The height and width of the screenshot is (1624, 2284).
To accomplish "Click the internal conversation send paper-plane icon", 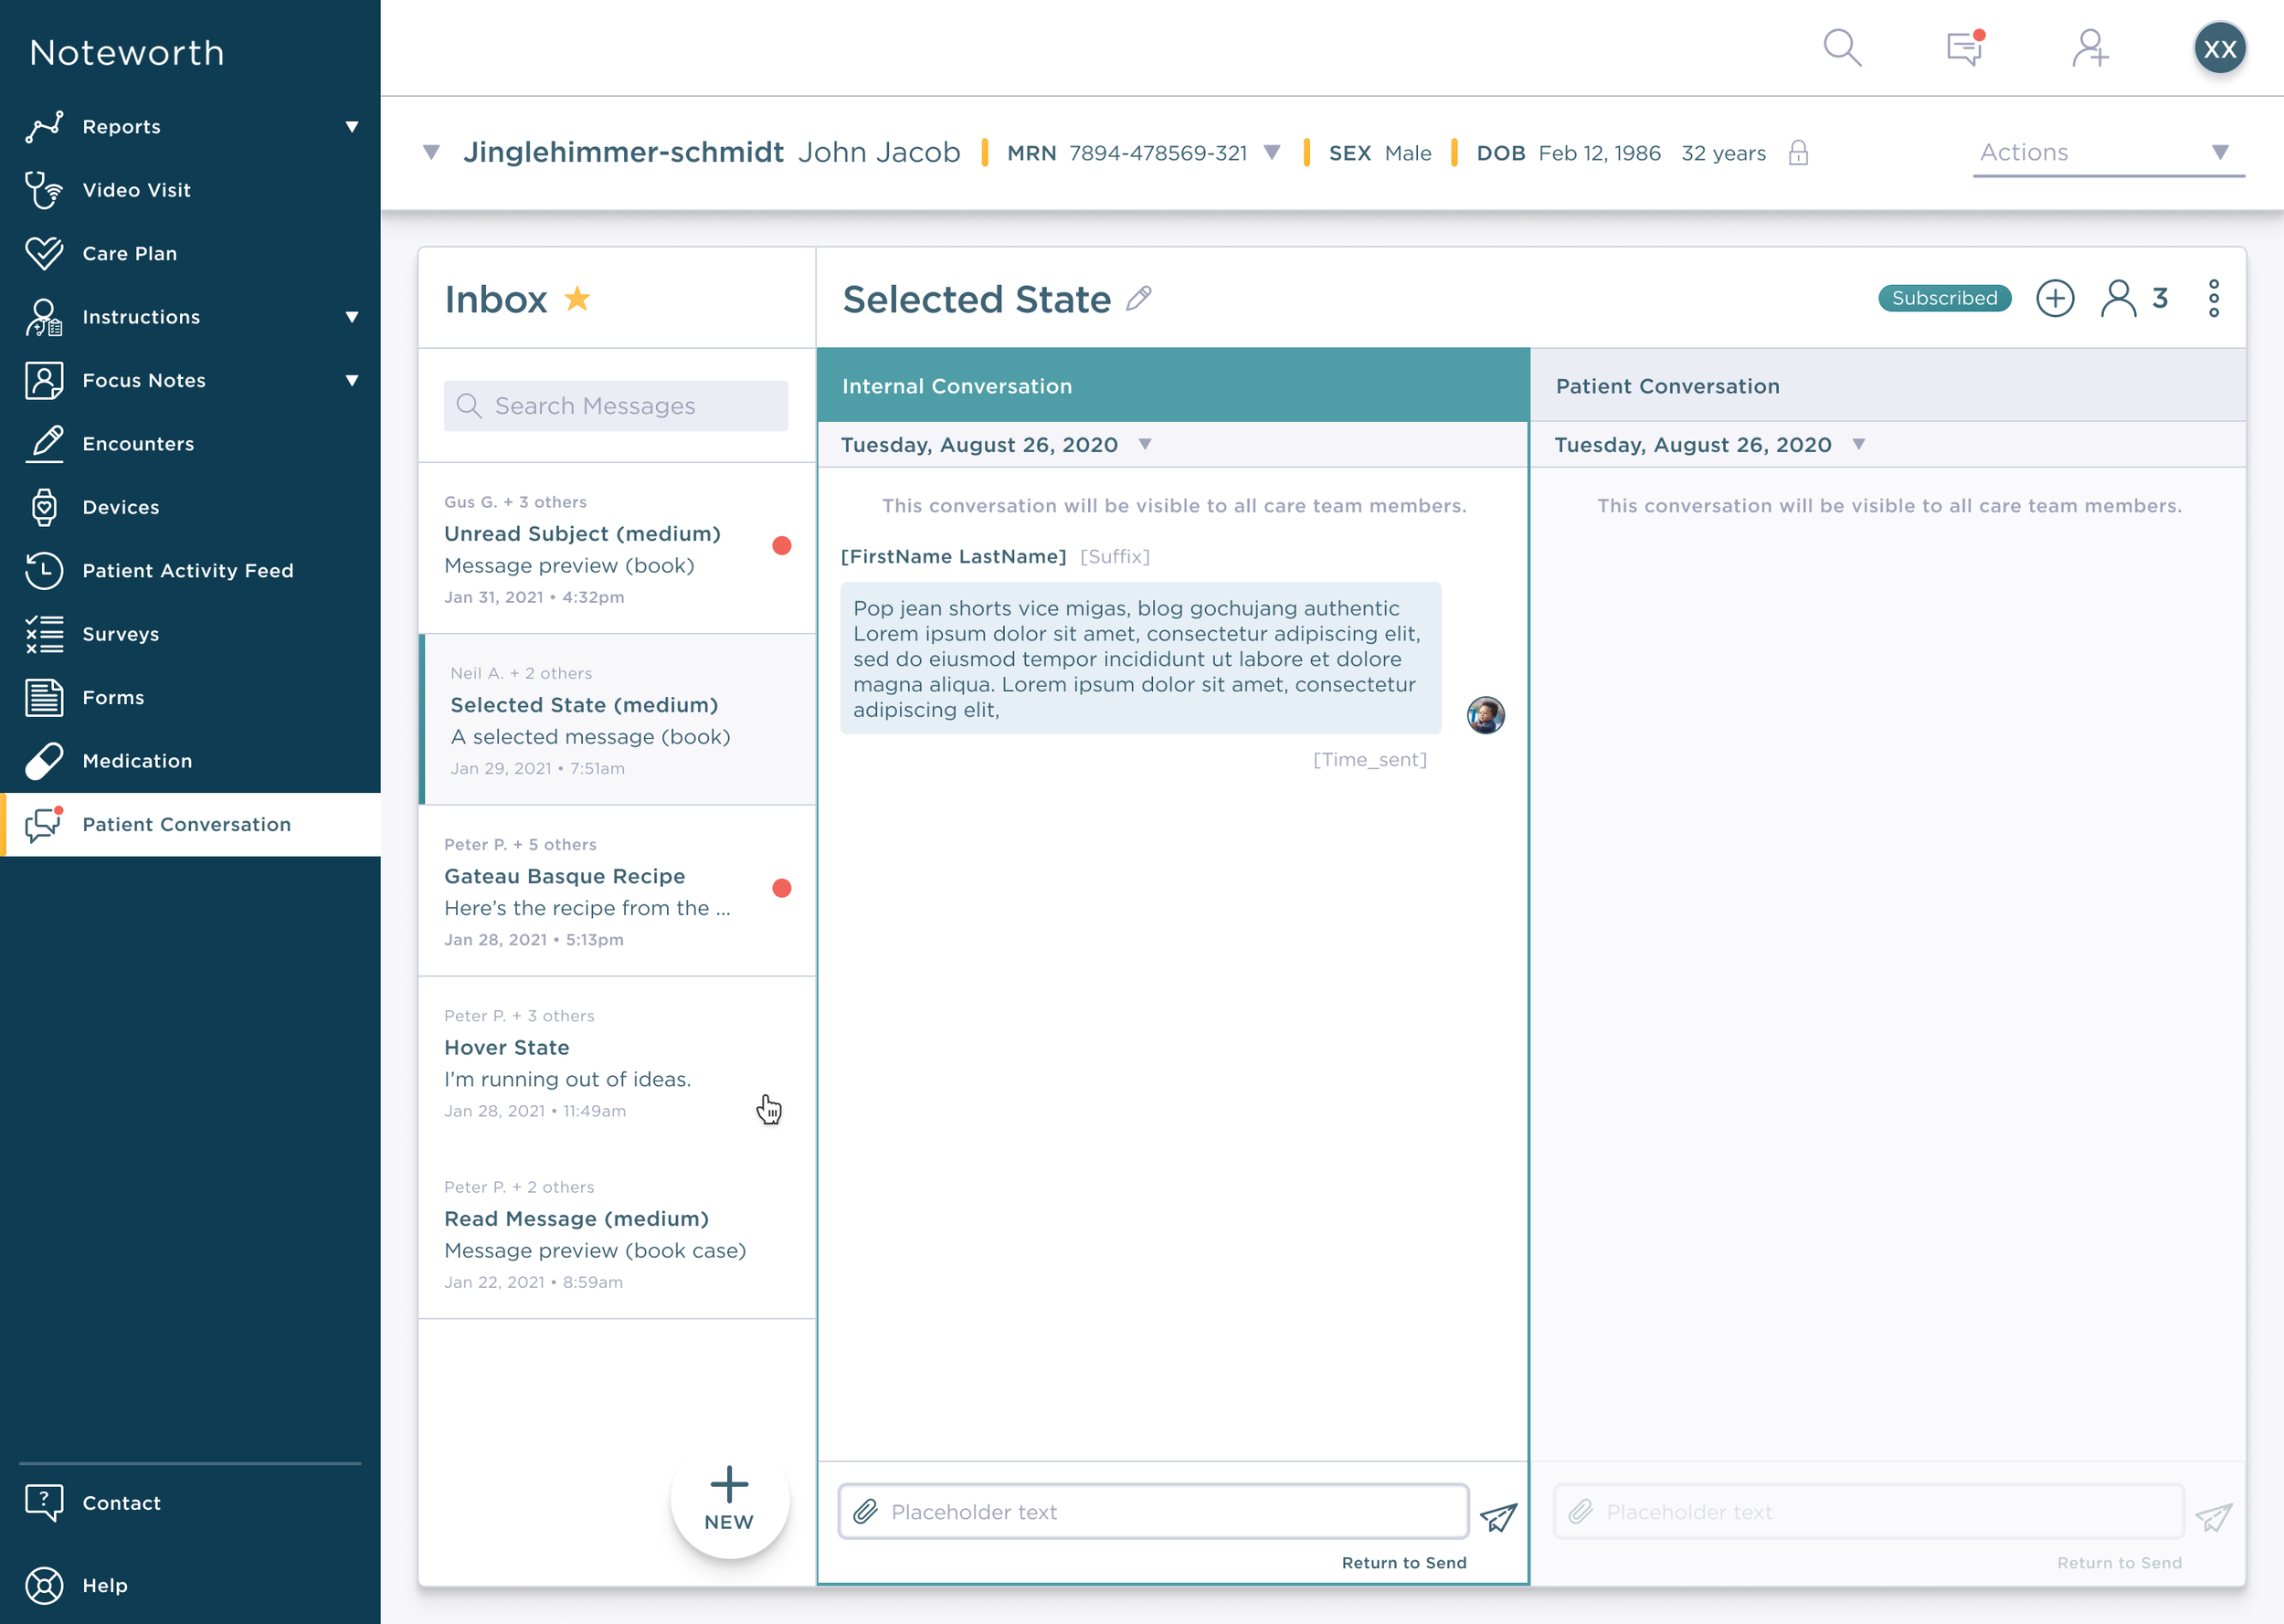I will [1498, 1516].
